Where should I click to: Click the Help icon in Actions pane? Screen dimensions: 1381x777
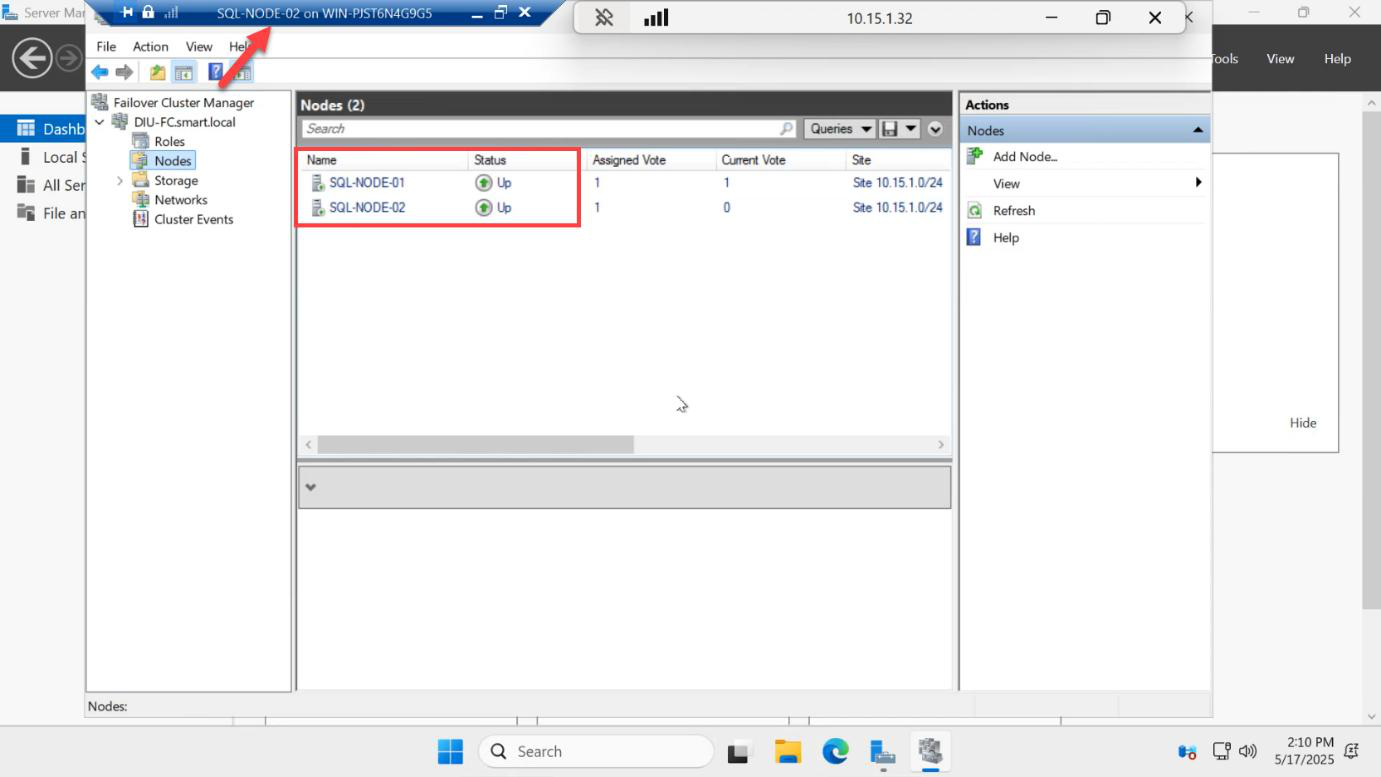(x=975, y=238)
